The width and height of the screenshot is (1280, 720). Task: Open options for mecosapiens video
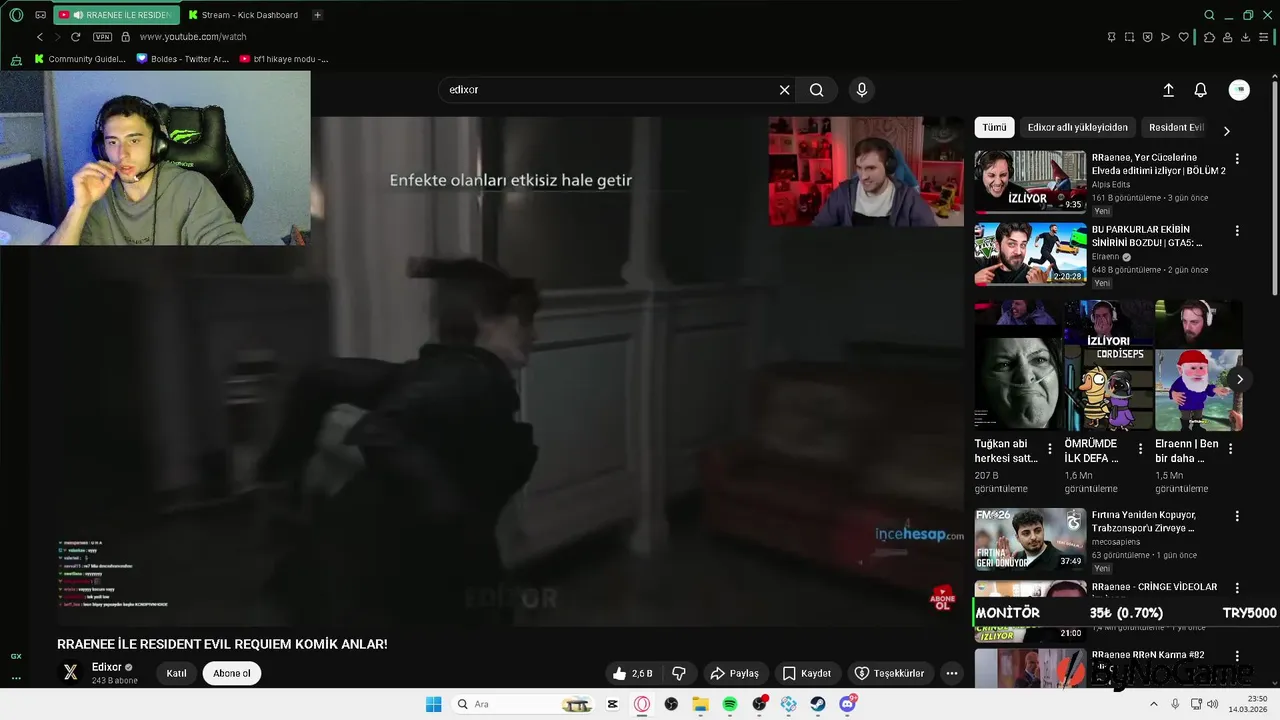pos(1237,517)
